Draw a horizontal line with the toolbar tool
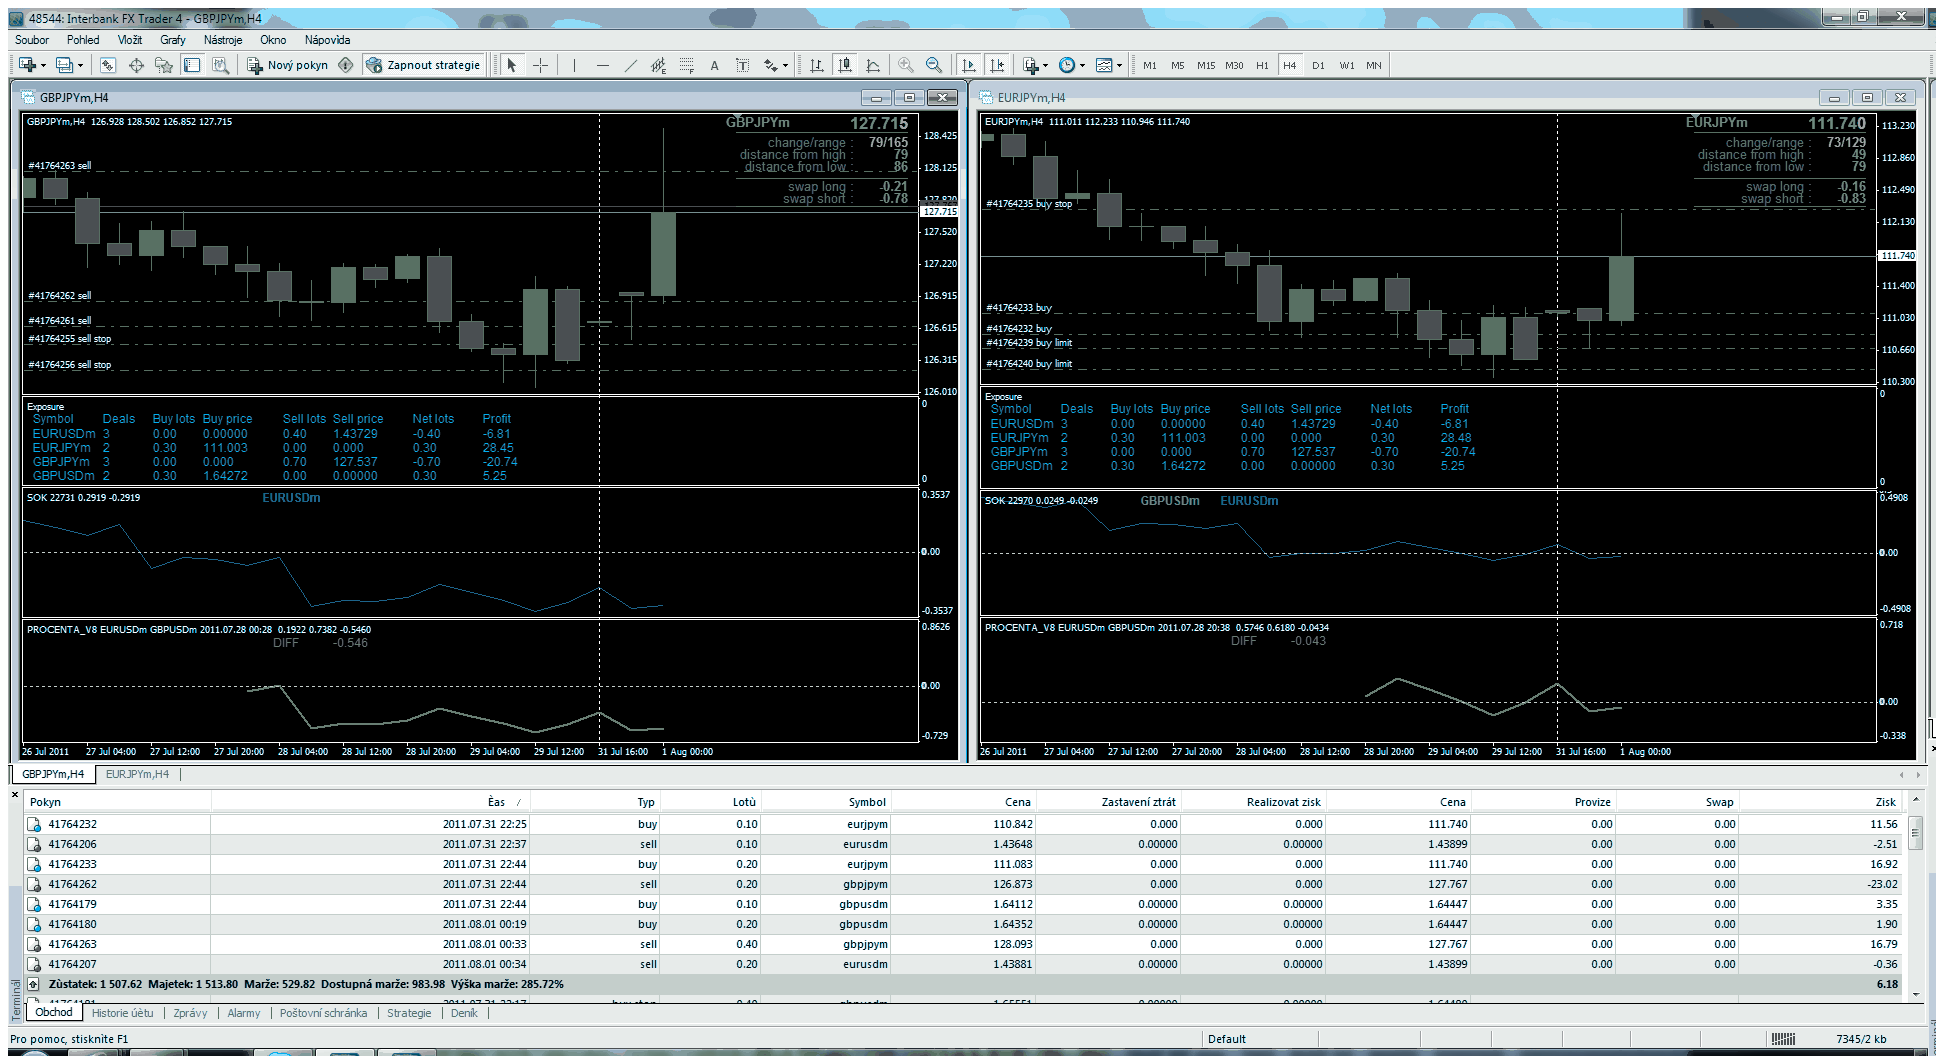Image resolution: width=1936 pixels, height=1056 pixels. [x=602, y=65]
